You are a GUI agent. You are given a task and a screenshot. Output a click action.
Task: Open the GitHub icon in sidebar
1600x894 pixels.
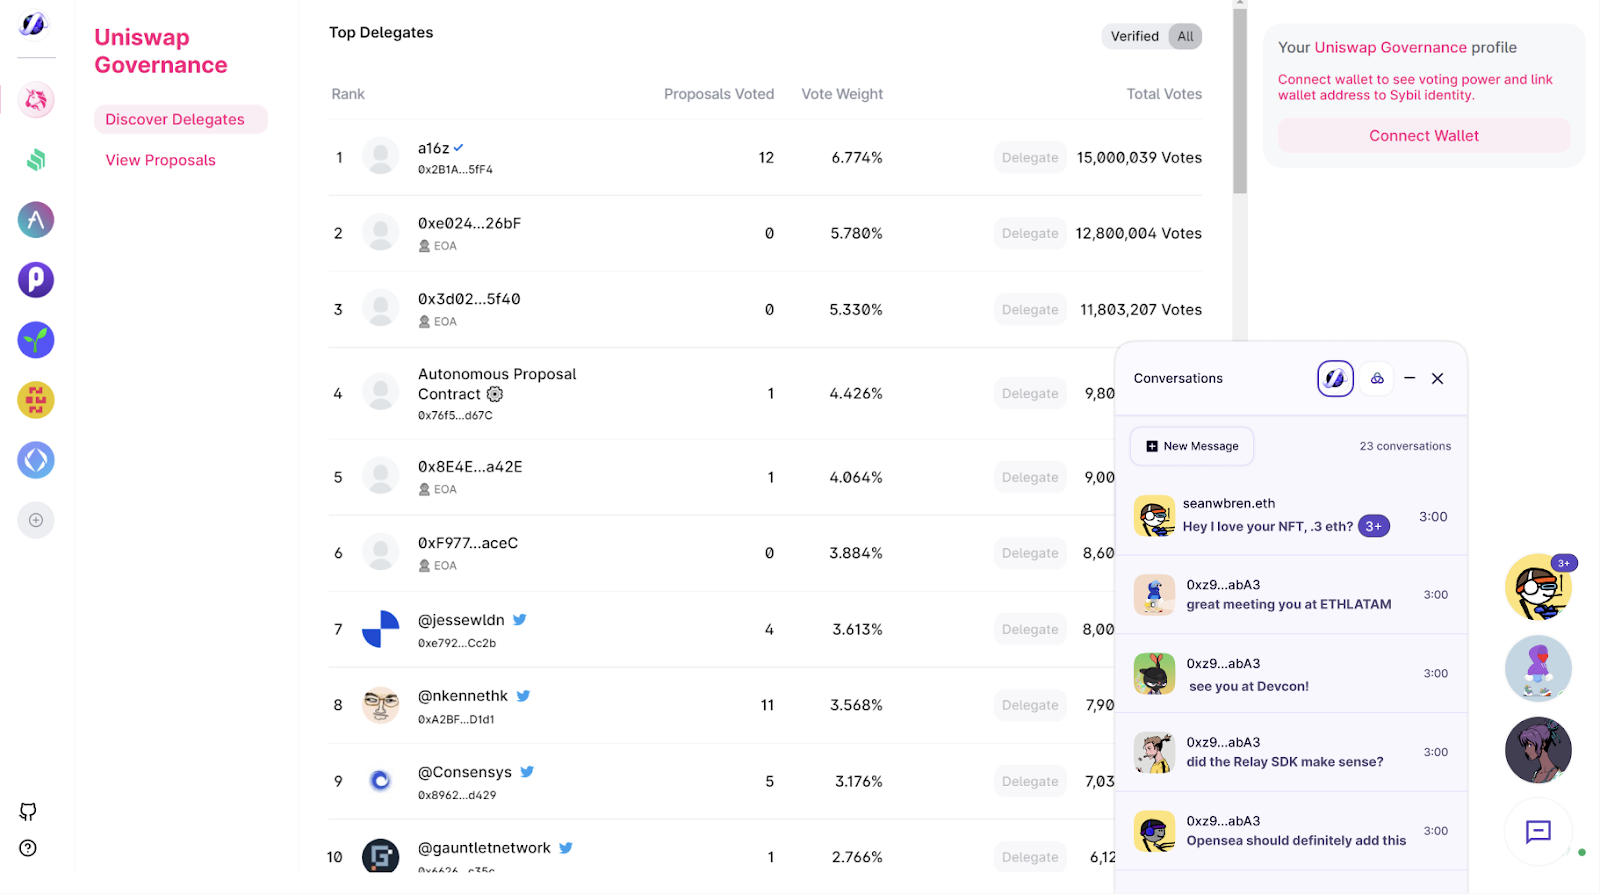click(28, 811)
